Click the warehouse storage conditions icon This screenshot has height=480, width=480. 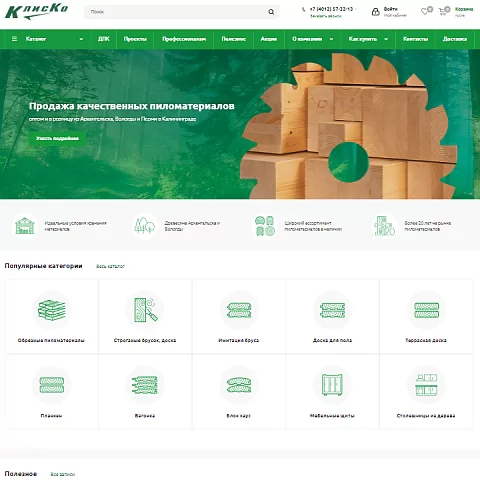click(x=25, y=226)
